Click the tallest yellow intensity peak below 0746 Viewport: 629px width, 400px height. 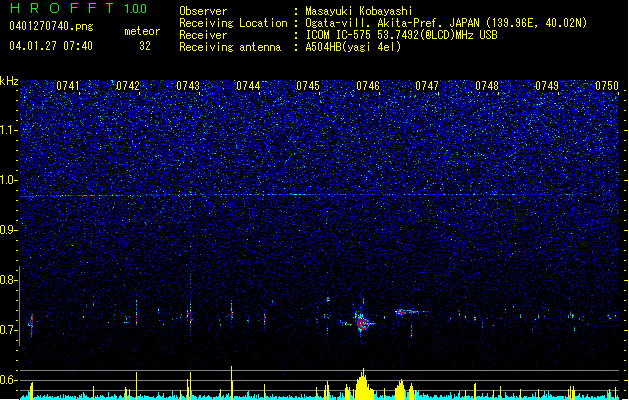(363, 384)
